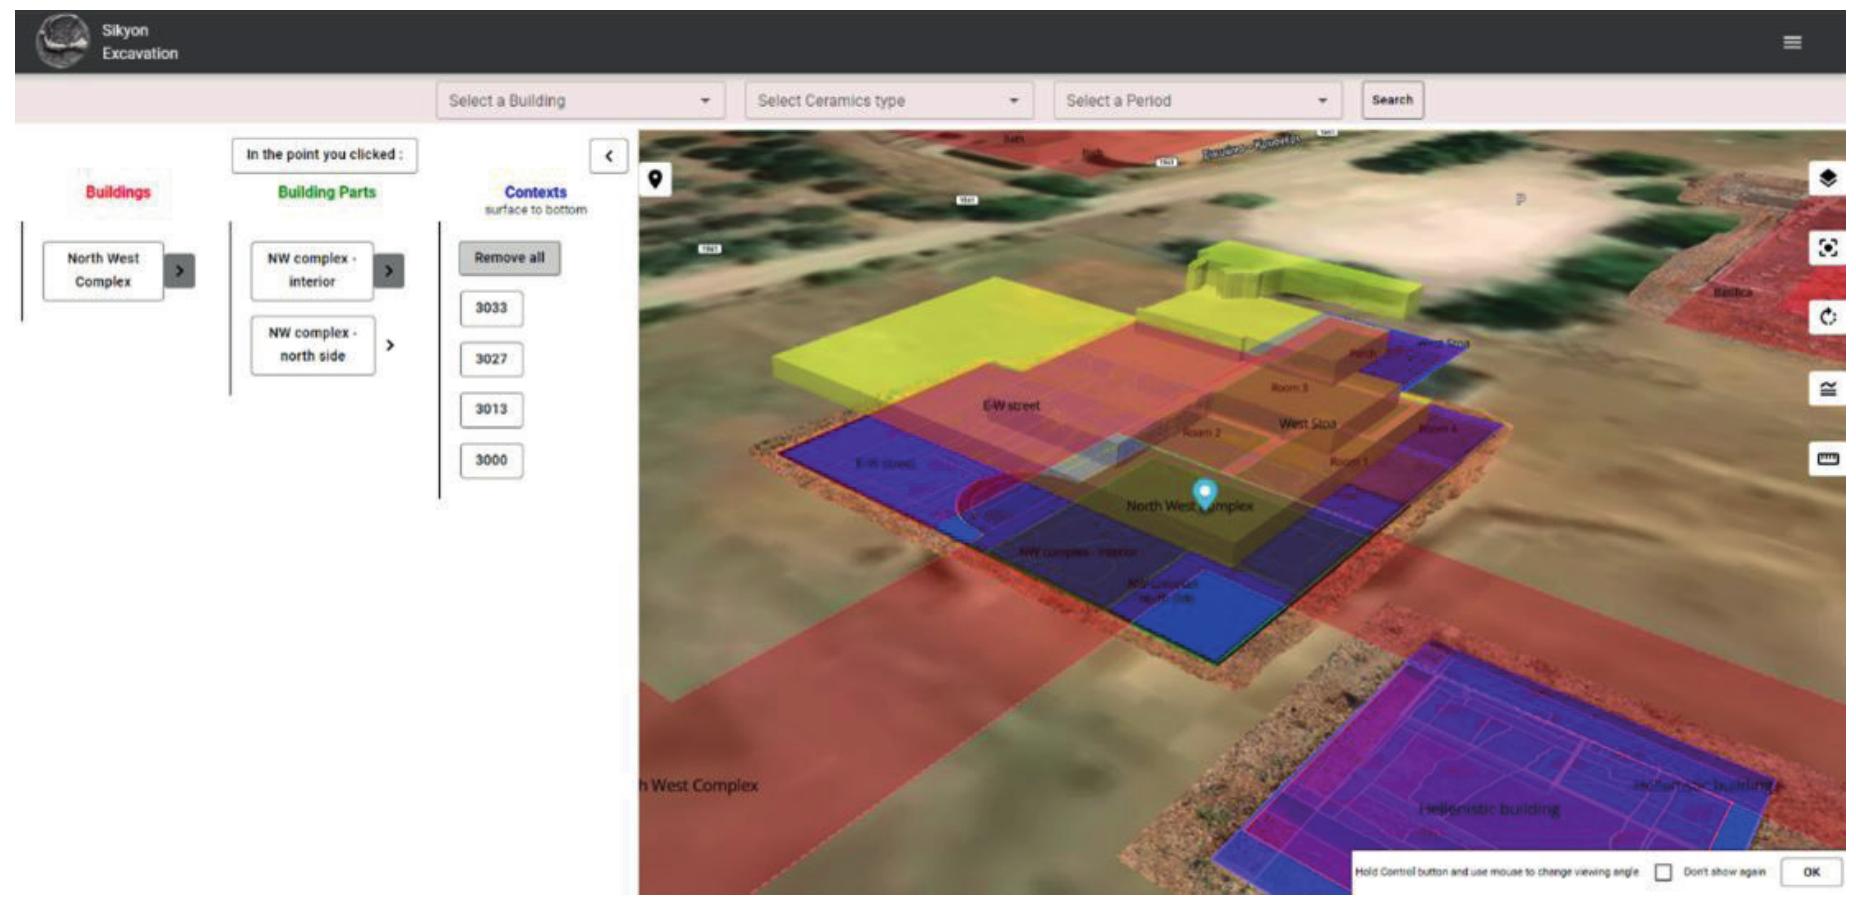Click the Buildings column heading
Viewport: 1856px width, 910px height.
coord(118,192)
